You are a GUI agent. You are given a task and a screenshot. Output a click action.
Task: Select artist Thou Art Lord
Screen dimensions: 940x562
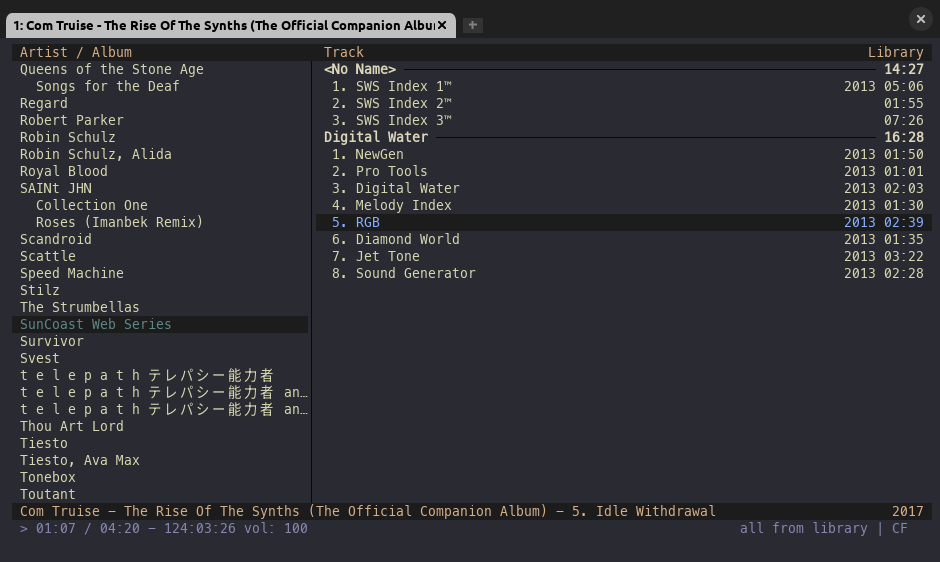click(x=71, y=426)
